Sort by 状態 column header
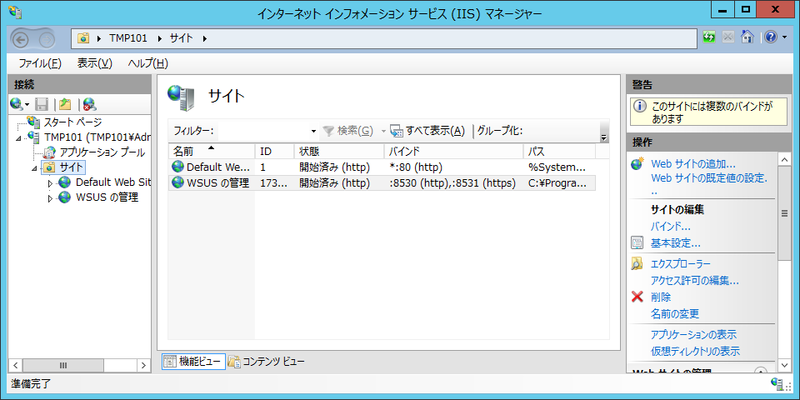Screen dimensions: 800x400 coord(339,152)
